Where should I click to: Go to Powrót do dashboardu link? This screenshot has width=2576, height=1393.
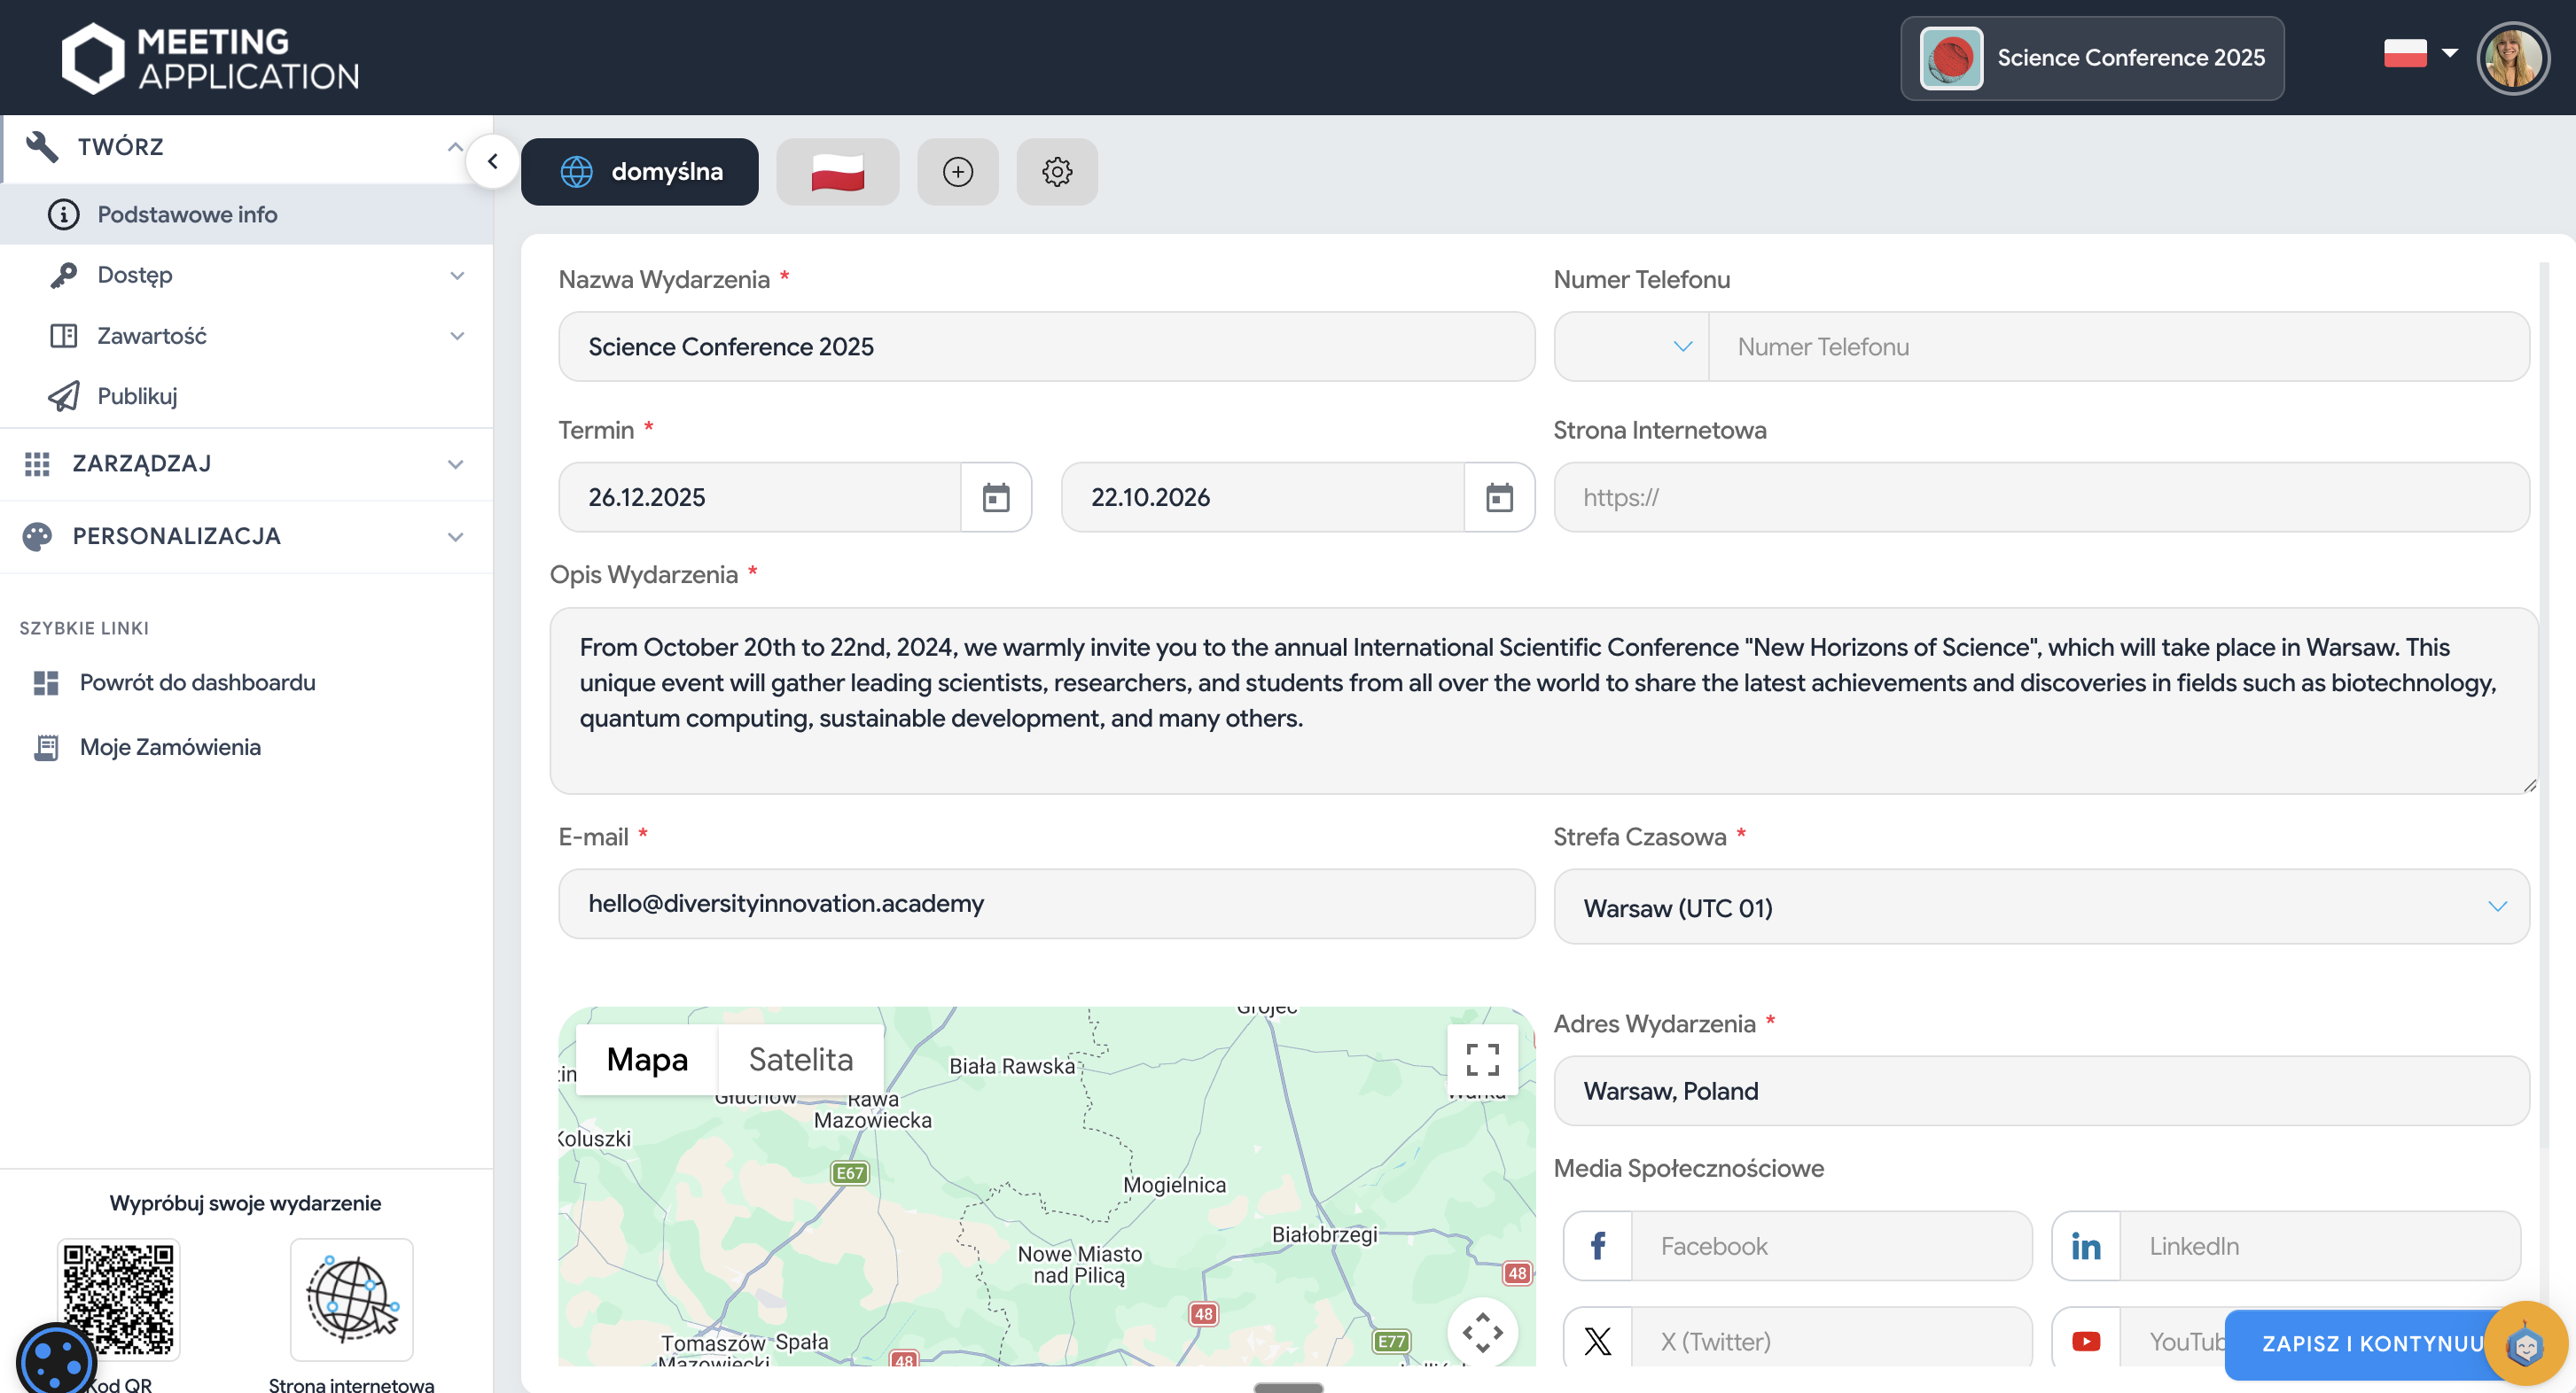click(x=197, y=682)
